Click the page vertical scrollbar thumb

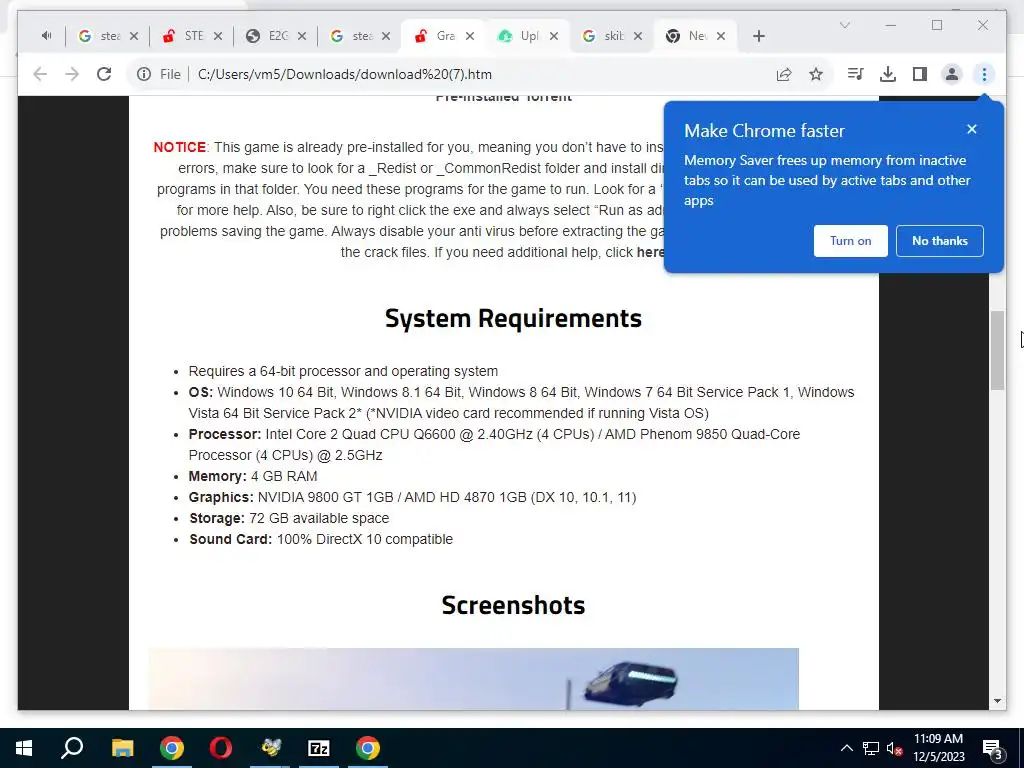point(997,351)
